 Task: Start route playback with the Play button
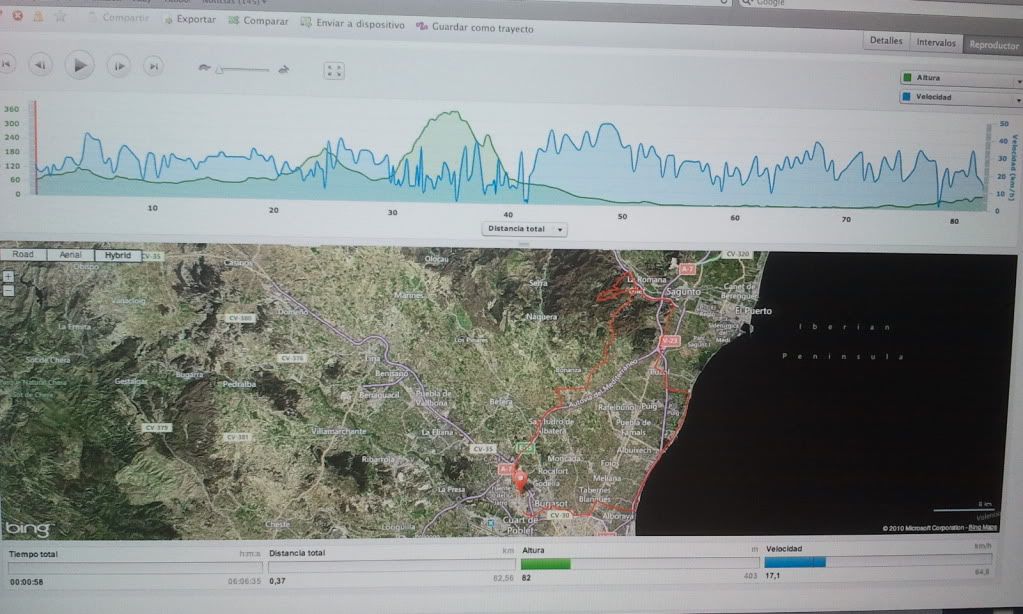(x=80, y=65)
